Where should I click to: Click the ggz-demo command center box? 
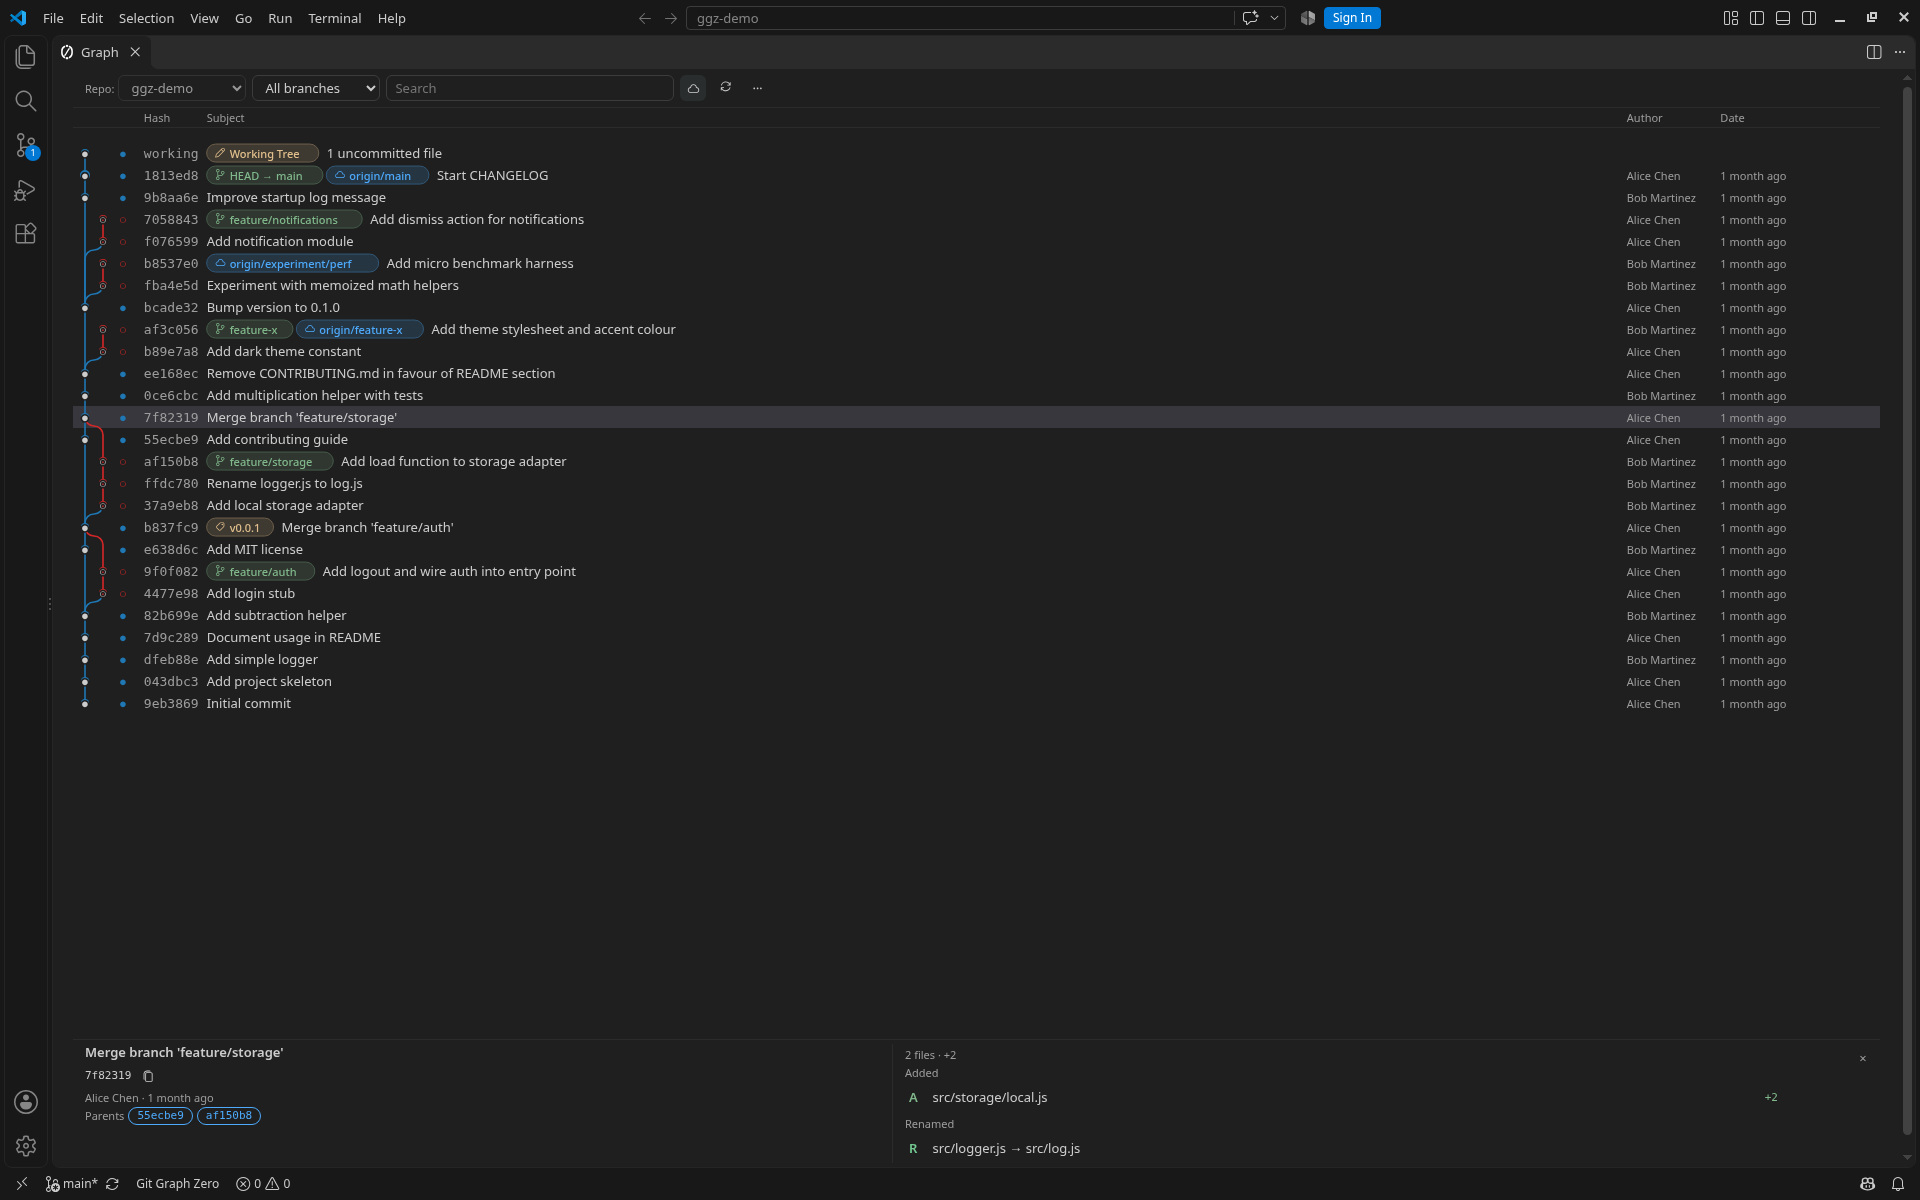(x=960, y=18)
